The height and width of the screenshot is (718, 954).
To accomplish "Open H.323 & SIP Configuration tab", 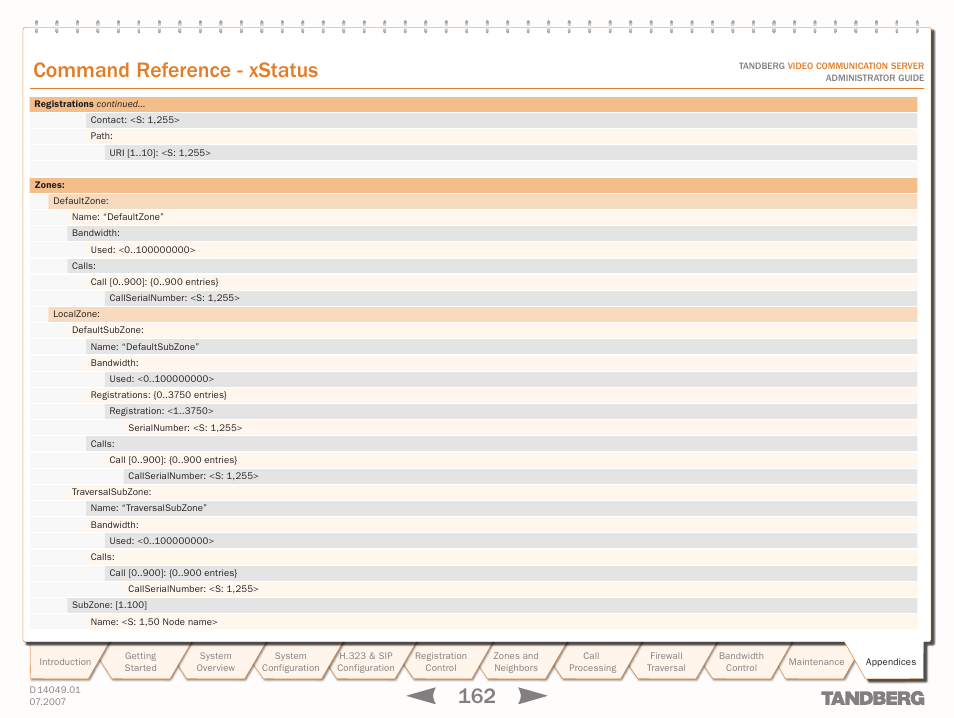I will pyautogui.click(x=366, y=661).
